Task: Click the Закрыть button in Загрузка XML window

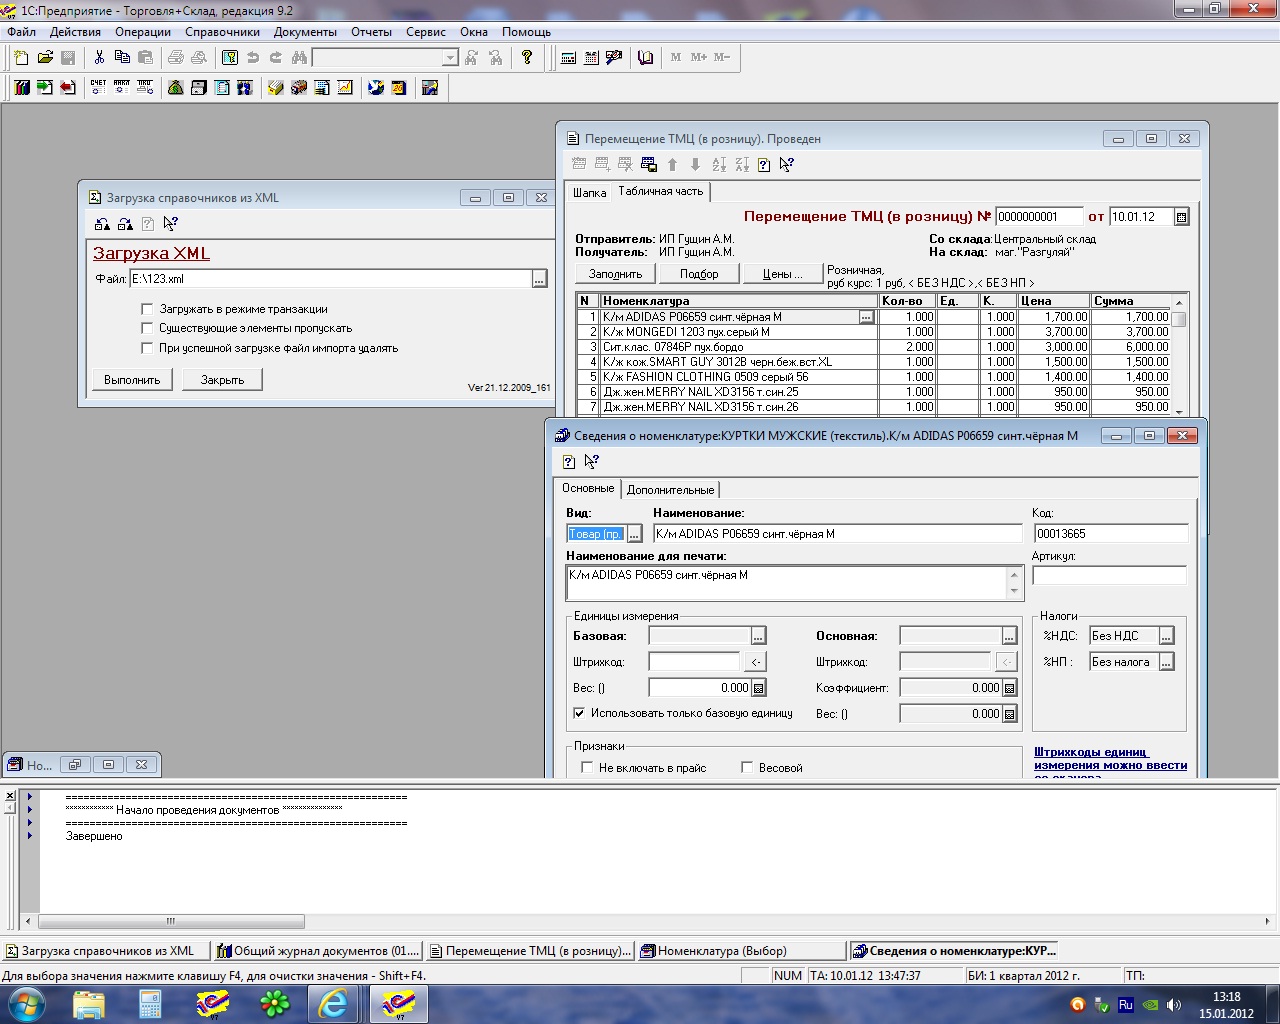Action: pos(222,380)
